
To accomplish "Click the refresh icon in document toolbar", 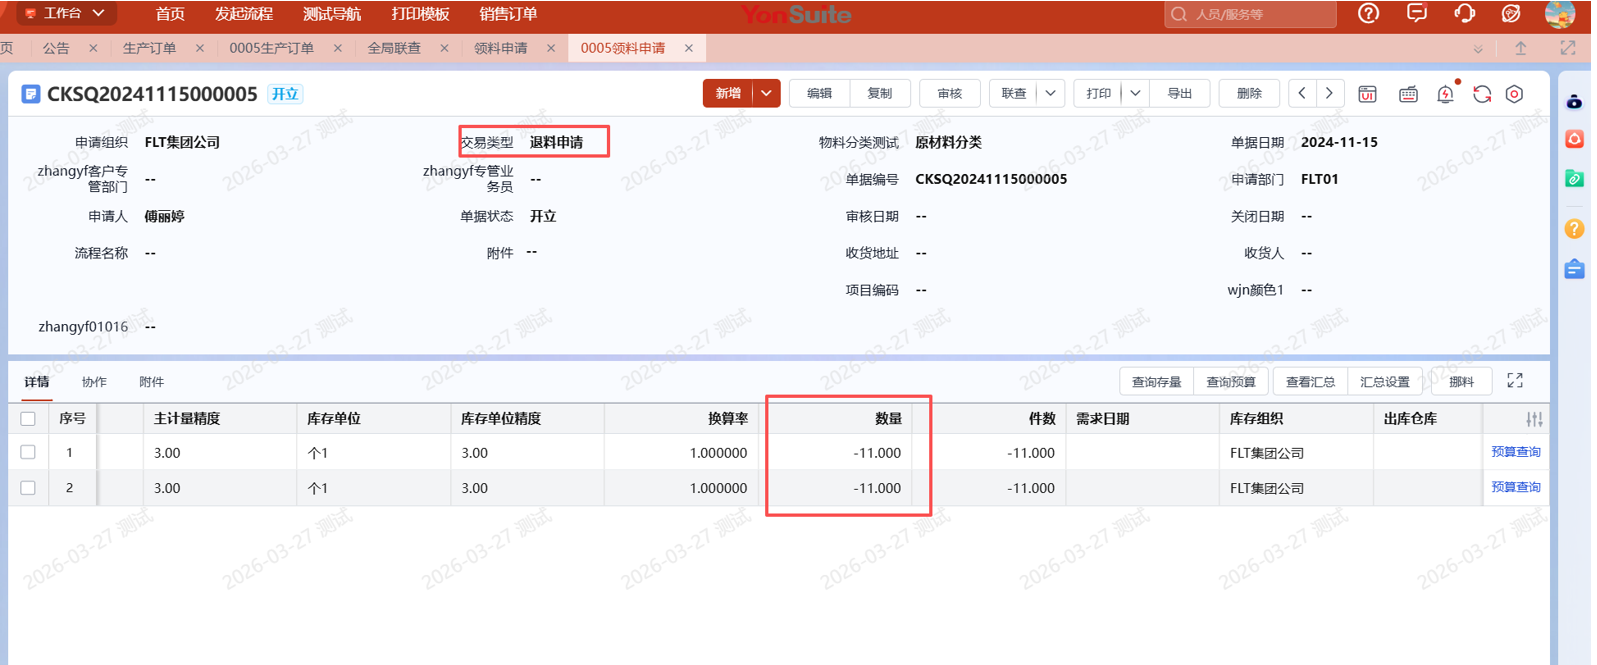I will click(x=1482, y=94).
